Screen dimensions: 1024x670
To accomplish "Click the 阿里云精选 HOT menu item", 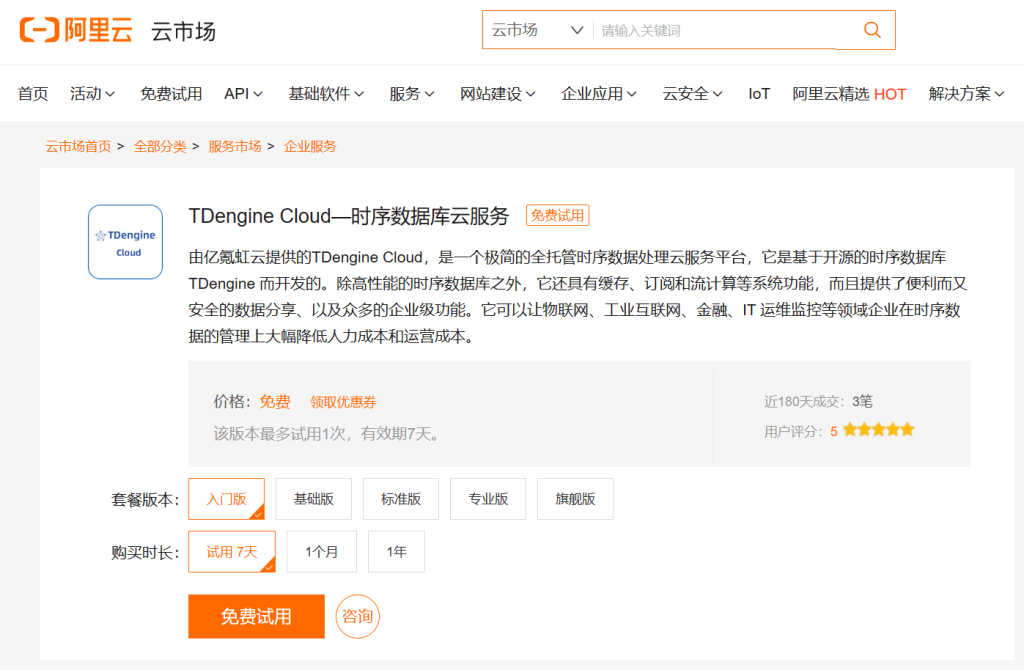I will point(849,92).
